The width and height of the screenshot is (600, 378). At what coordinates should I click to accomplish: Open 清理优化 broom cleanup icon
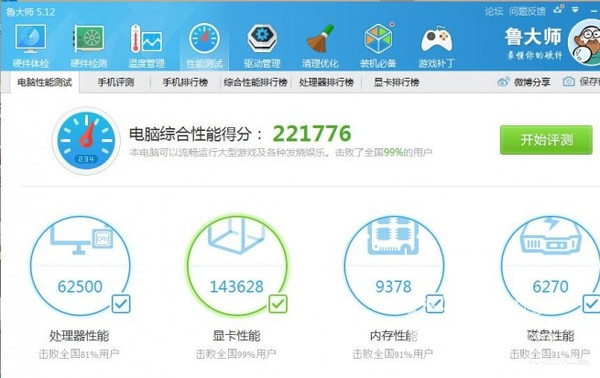pos(320,39)
